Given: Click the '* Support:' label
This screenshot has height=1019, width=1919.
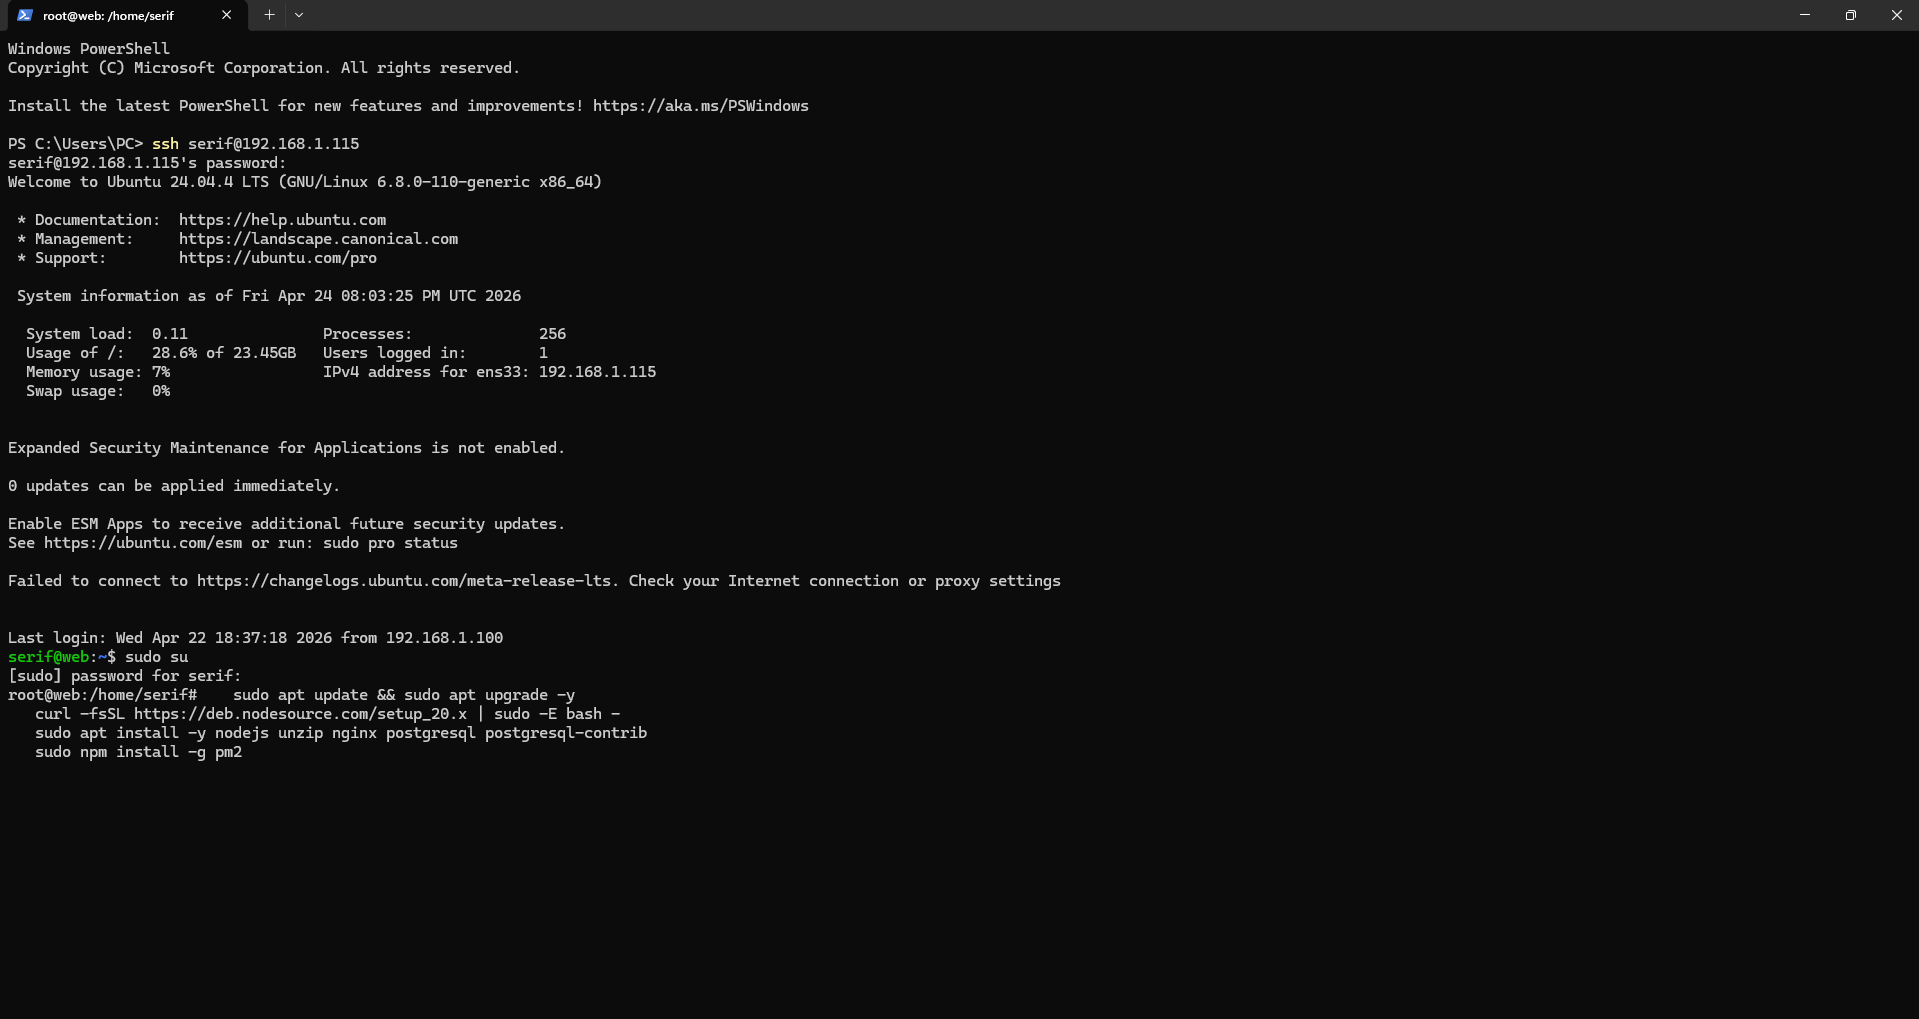Looking at the screenshot, I should click(x=61, y=258).
